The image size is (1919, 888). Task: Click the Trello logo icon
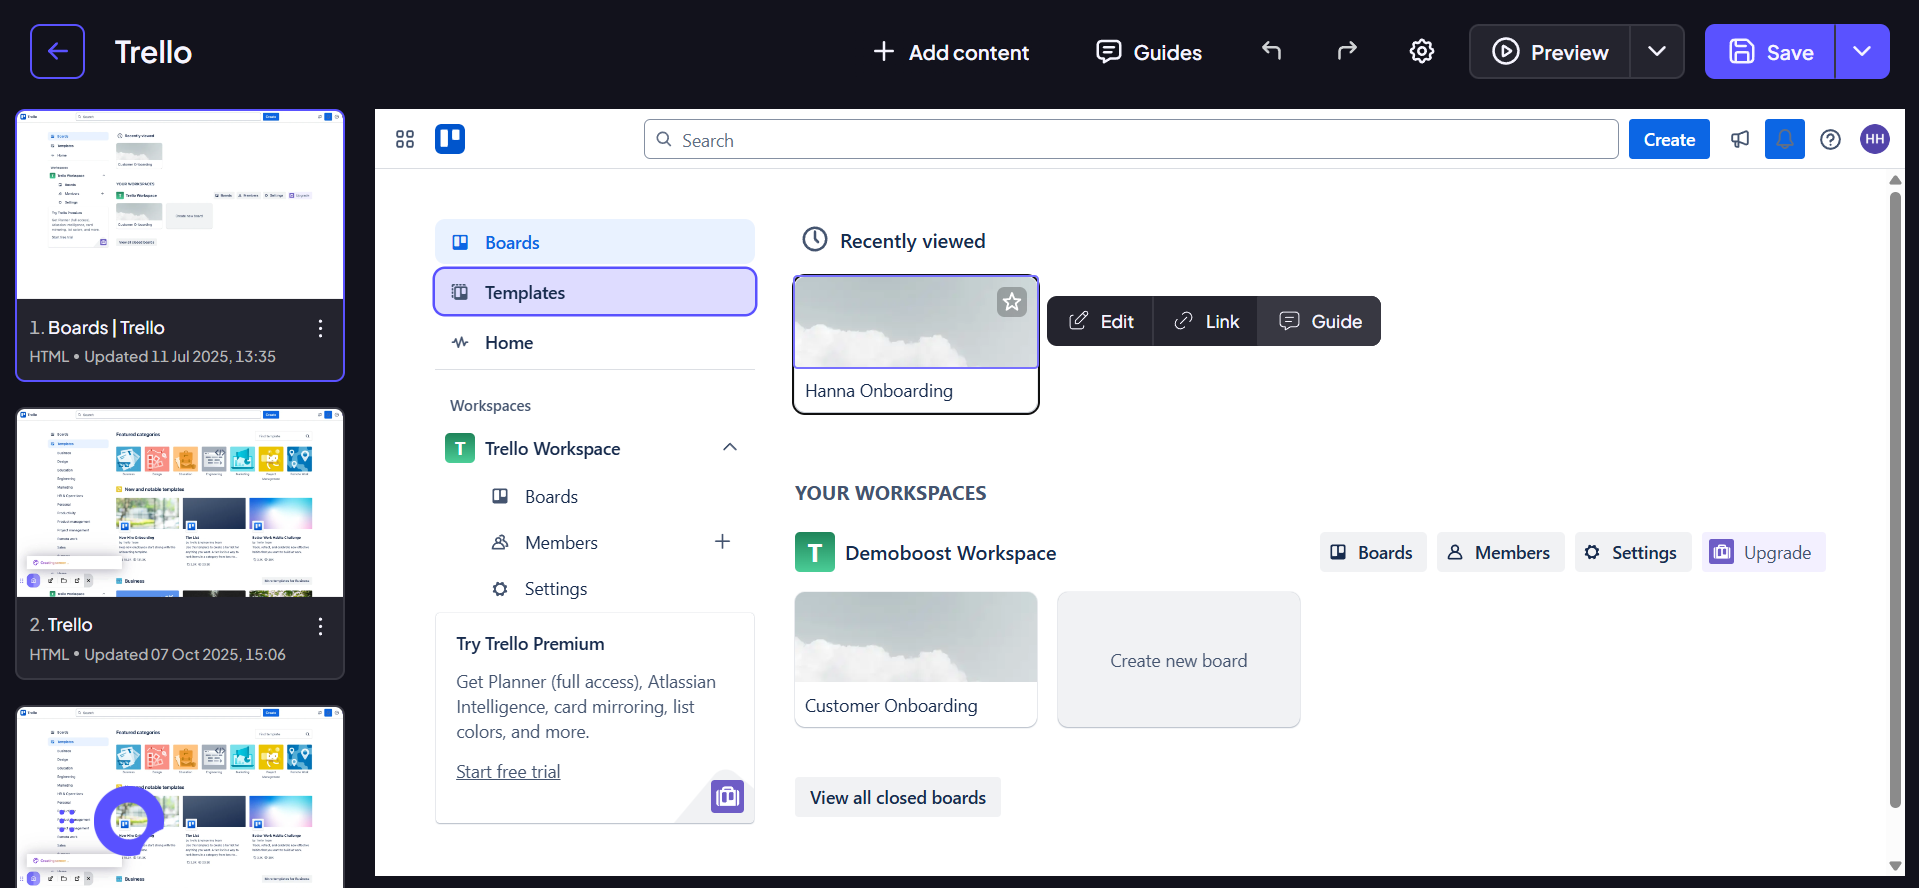(x=450, y=139)
